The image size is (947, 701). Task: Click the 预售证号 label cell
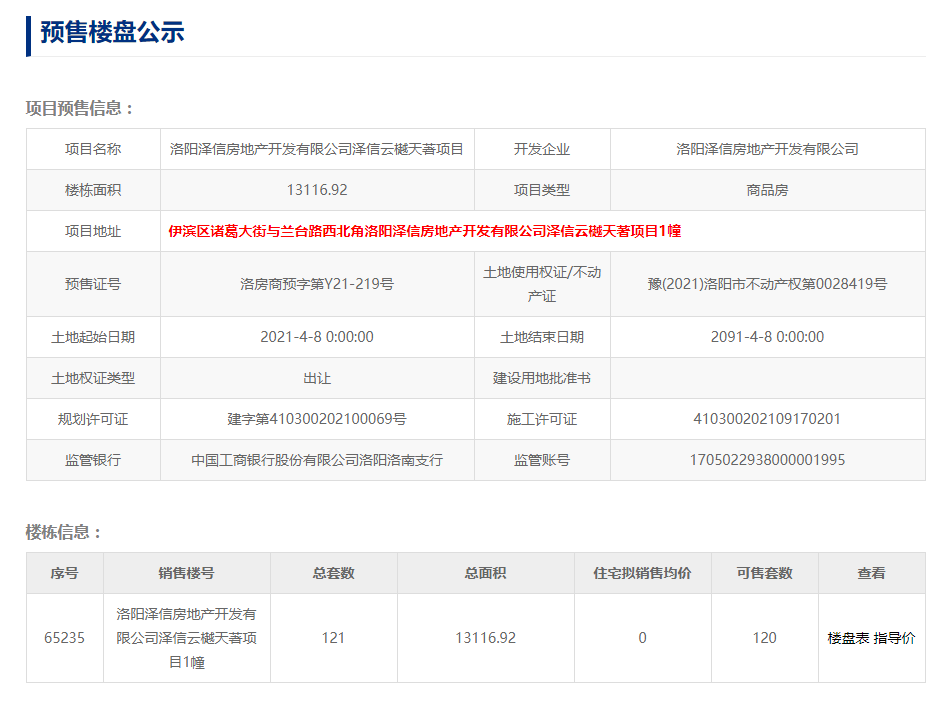pyautogui.click(x=93, y=284)
